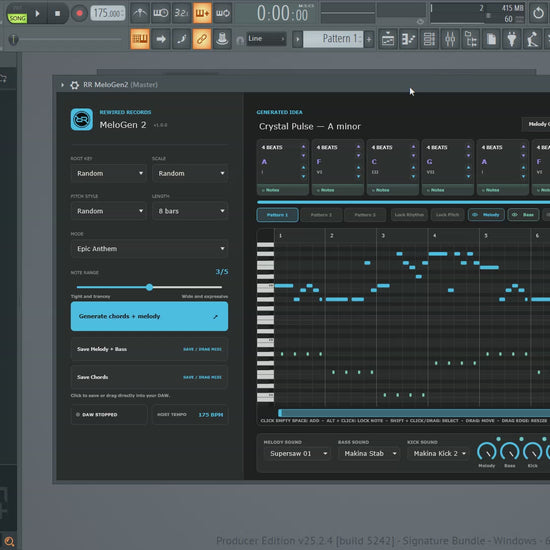Open the Browser view from toolbar

coord(471,39)
